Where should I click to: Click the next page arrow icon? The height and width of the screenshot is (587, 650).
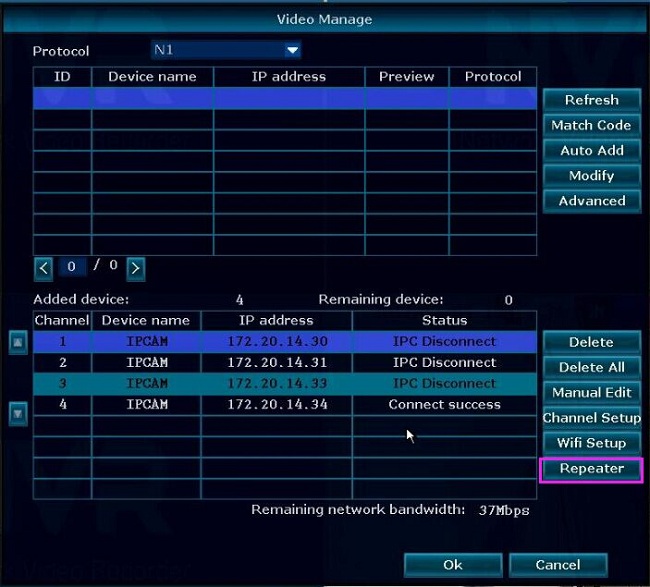pos(135,267)
